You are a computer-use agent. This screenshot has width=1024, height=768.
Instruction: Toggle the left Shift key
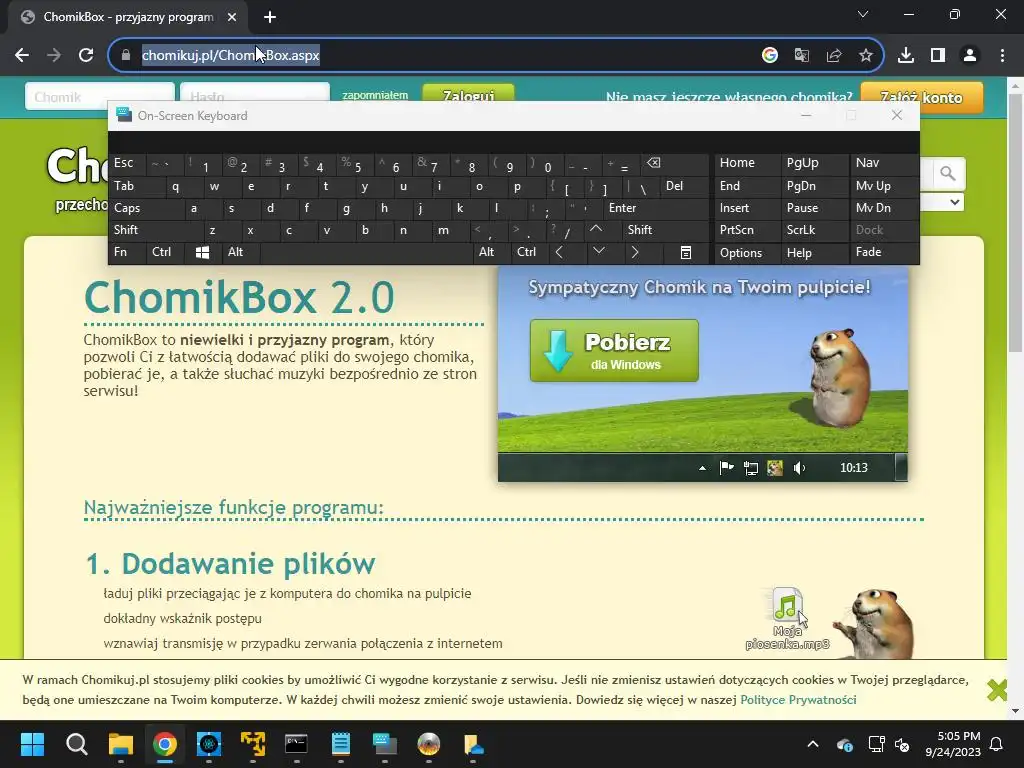point(155,230)
